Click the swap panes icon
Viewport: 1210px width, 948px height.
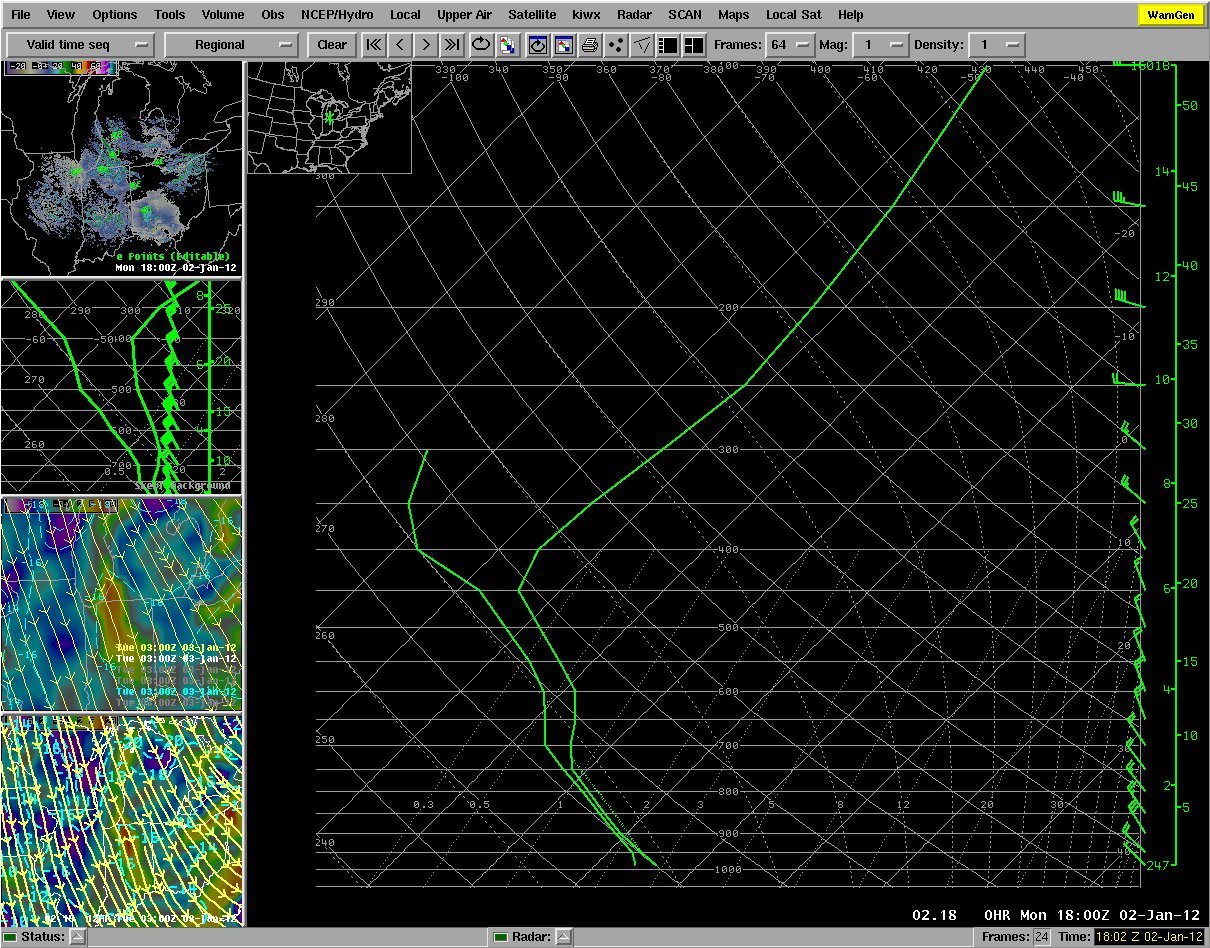[564, 44]
